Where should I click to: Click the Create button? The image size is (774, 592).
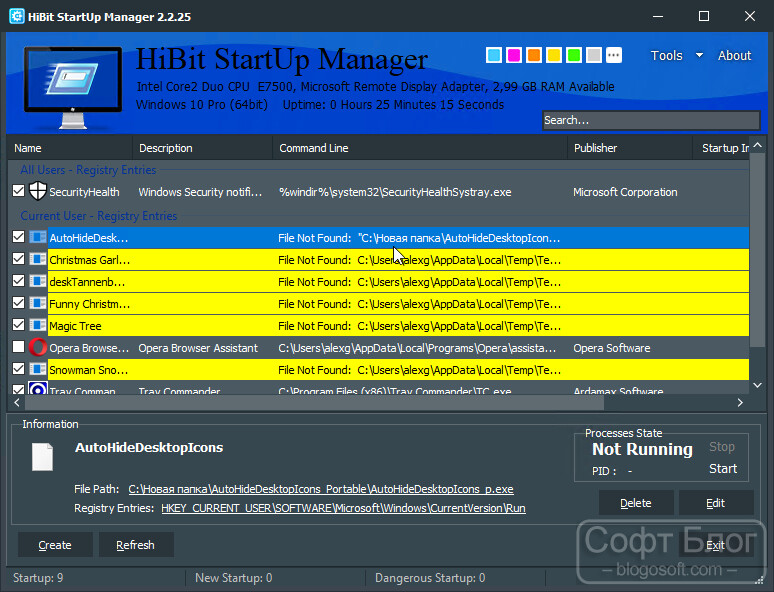pos(55,545)
